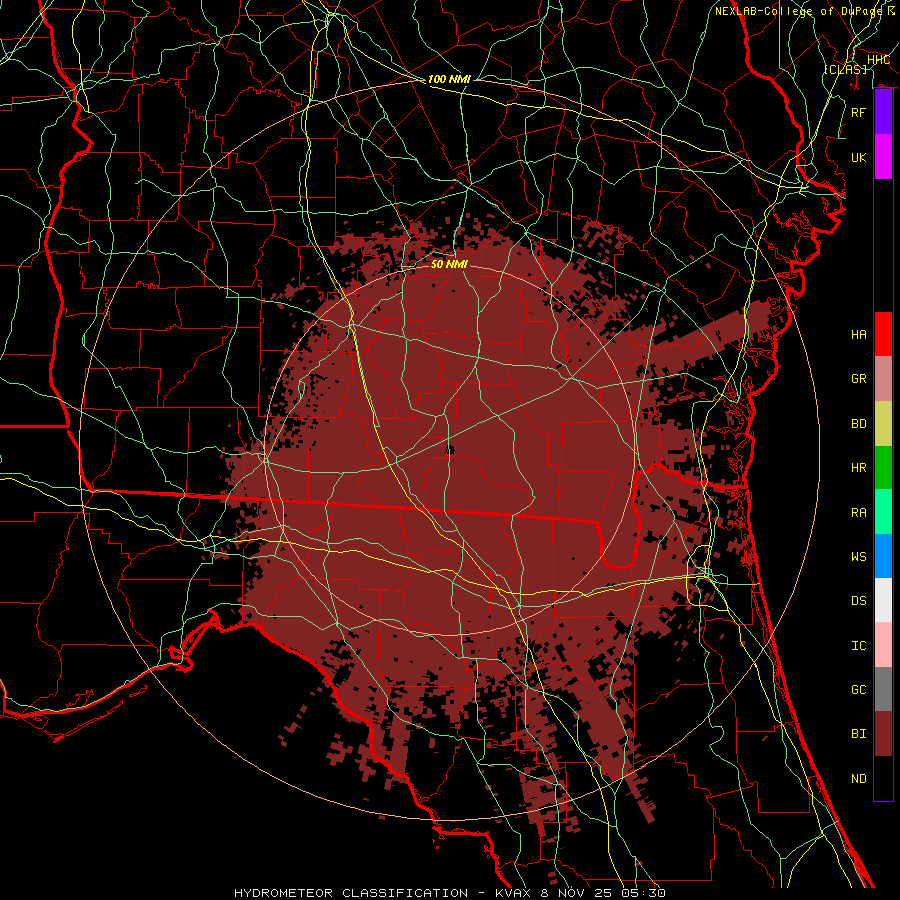The width and height of the screenshot is (900, 900).
Task: Select the BD yellow legend swatch
Action: coord(883,423)
